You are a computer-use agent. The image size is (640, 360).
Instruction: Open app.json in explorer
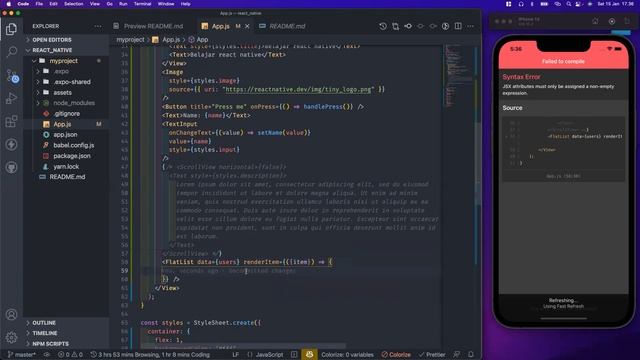tap(66, 135)
